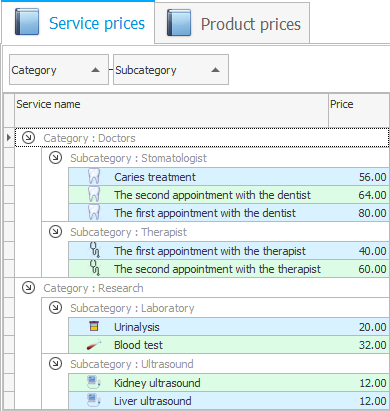Collapse the Stomatologist subcategory

55,157
